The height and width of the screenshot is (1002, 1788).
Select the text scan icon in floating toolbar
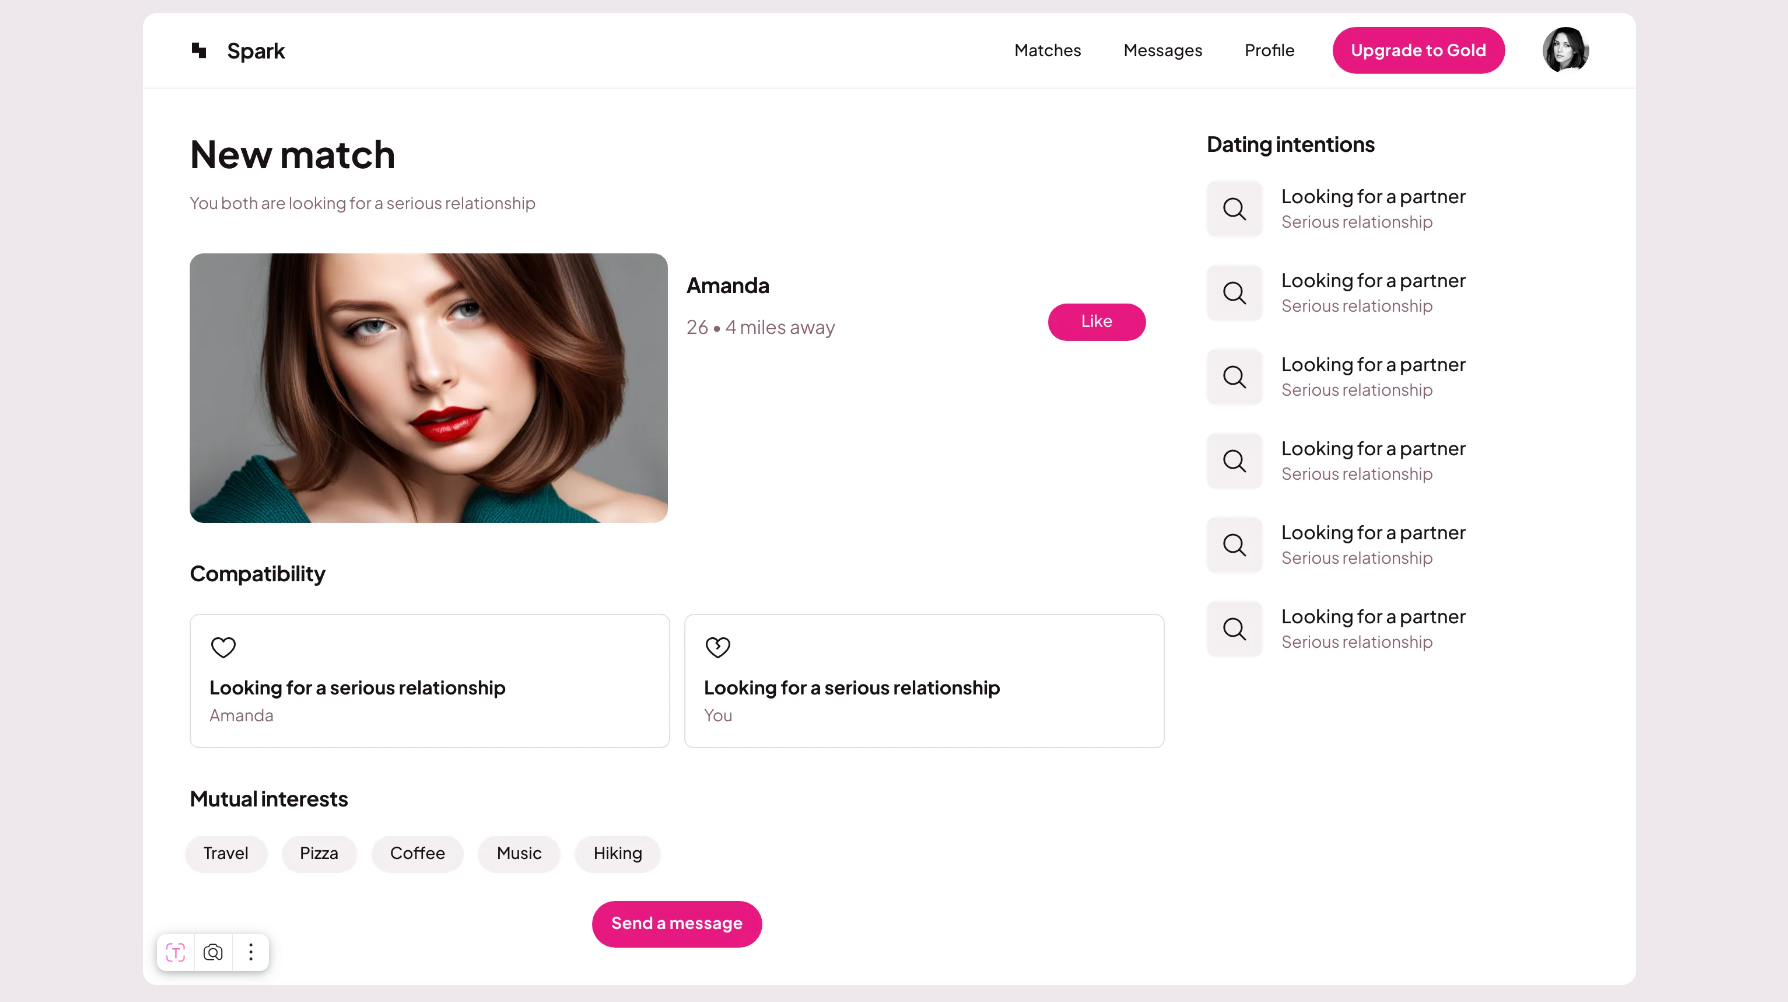pyautogui.click(x=176, y=952)
